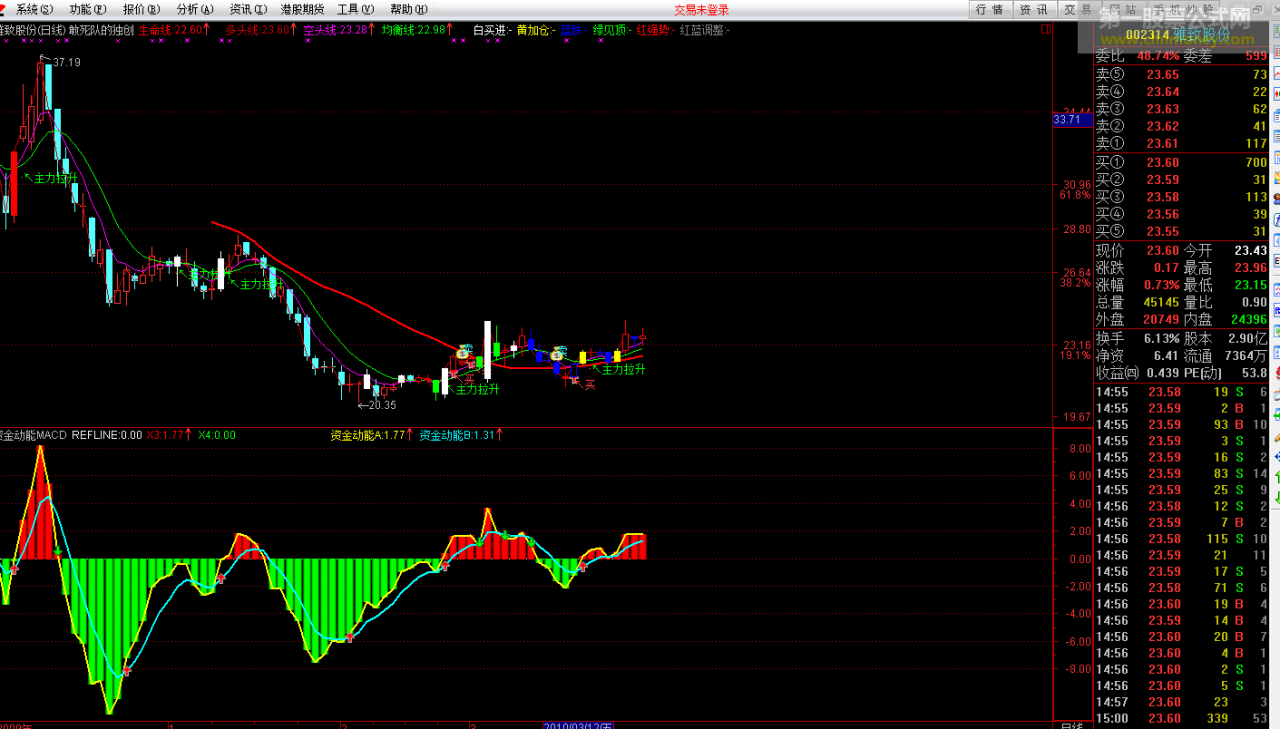Select the trade row with volume 115
Screen dimensions: 1280x729
pyautogui.click(x=1183, y=539)
